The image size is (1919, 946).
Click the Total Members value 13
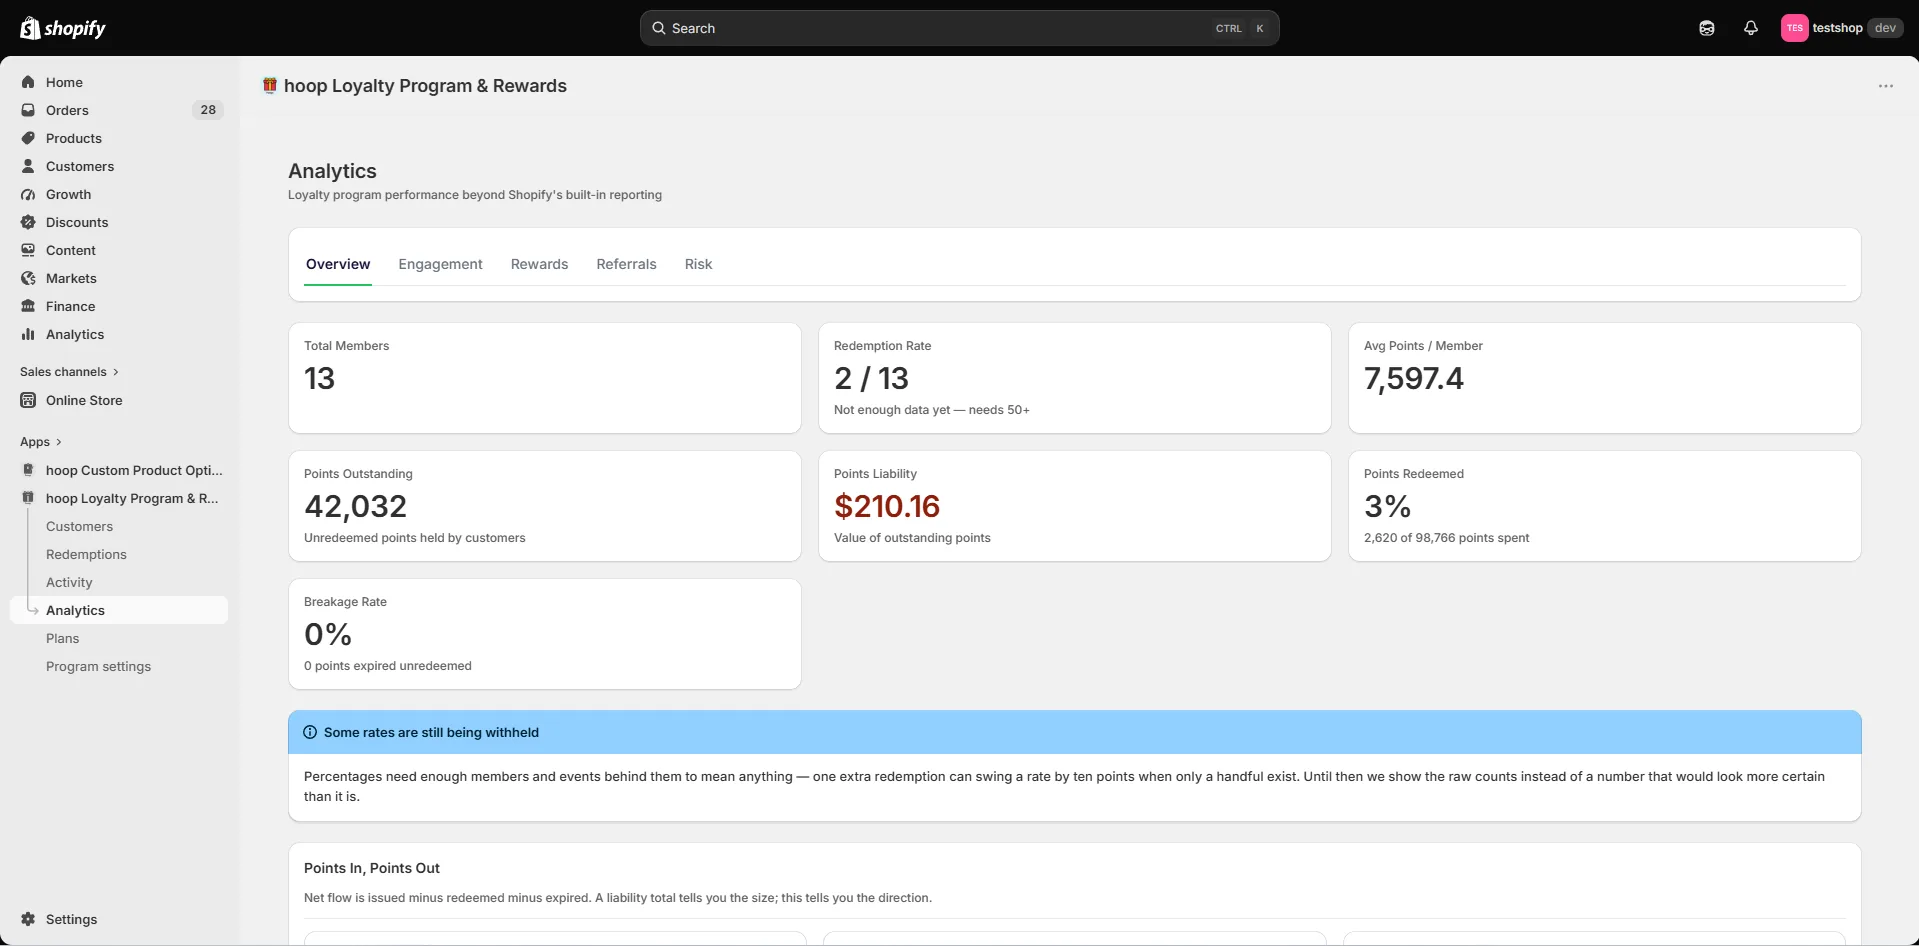[319, 378]
